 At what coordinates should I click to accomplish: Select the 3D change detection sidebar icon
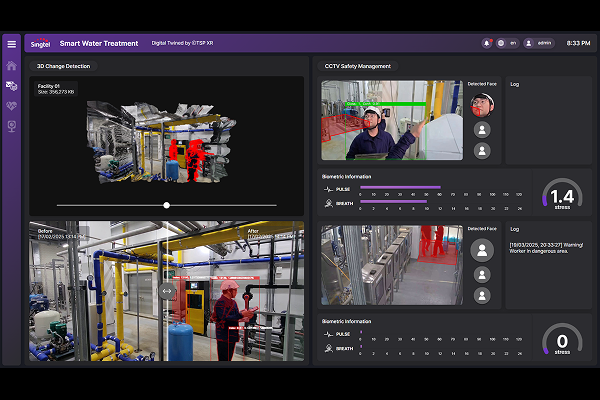click(12, 86)
